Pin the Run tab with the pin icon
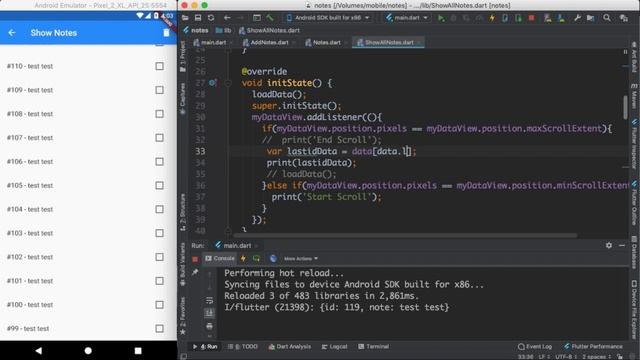The height and width of the screenshot is (360, 640). [x=195, y=272]
